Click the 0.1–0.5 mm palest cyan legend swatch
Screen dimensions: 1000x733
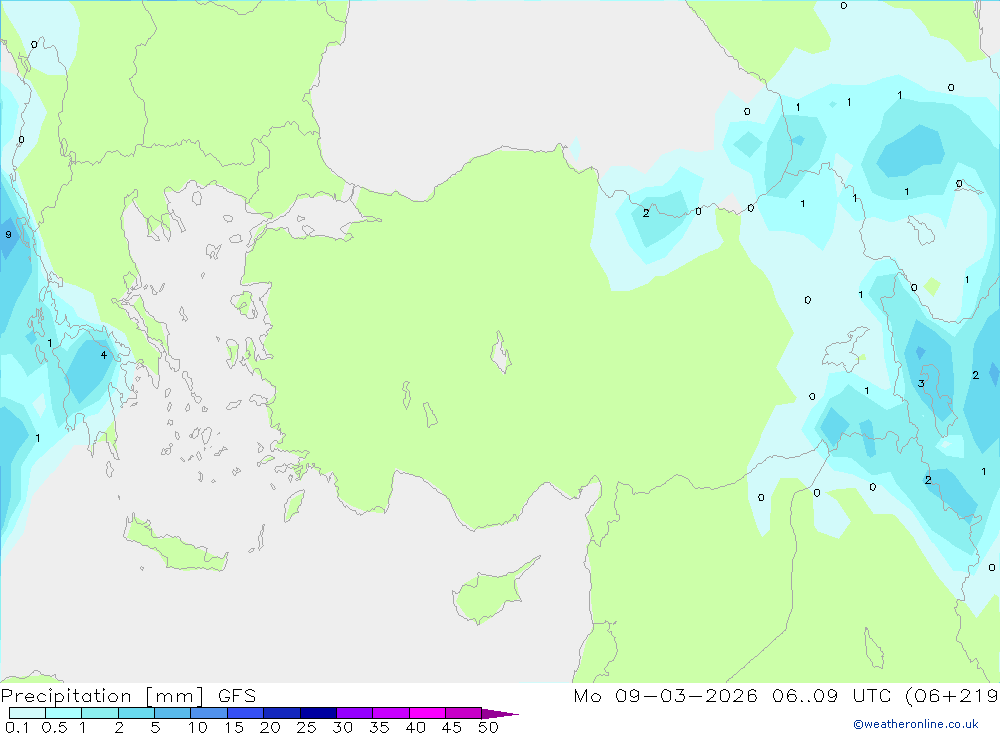pos(27,713)
